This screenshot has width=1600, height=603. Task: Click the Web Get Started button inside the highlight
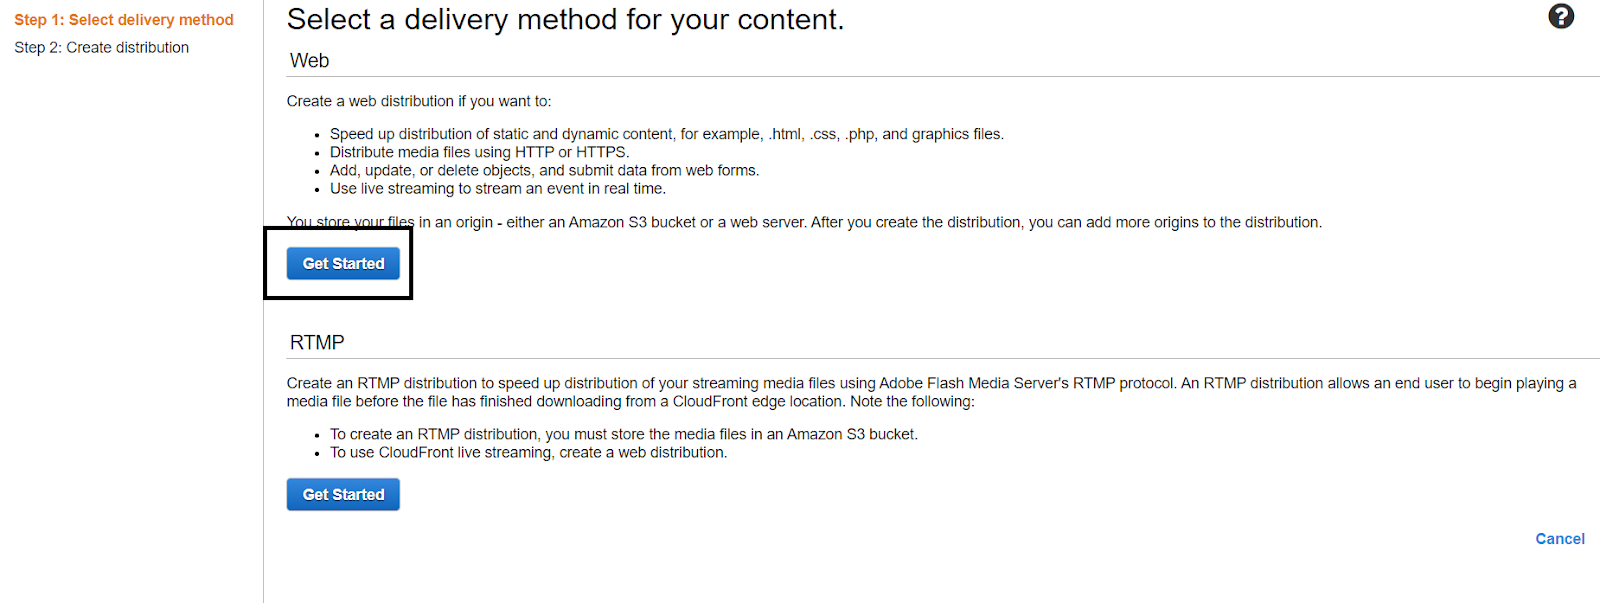(x=342, y=263)
